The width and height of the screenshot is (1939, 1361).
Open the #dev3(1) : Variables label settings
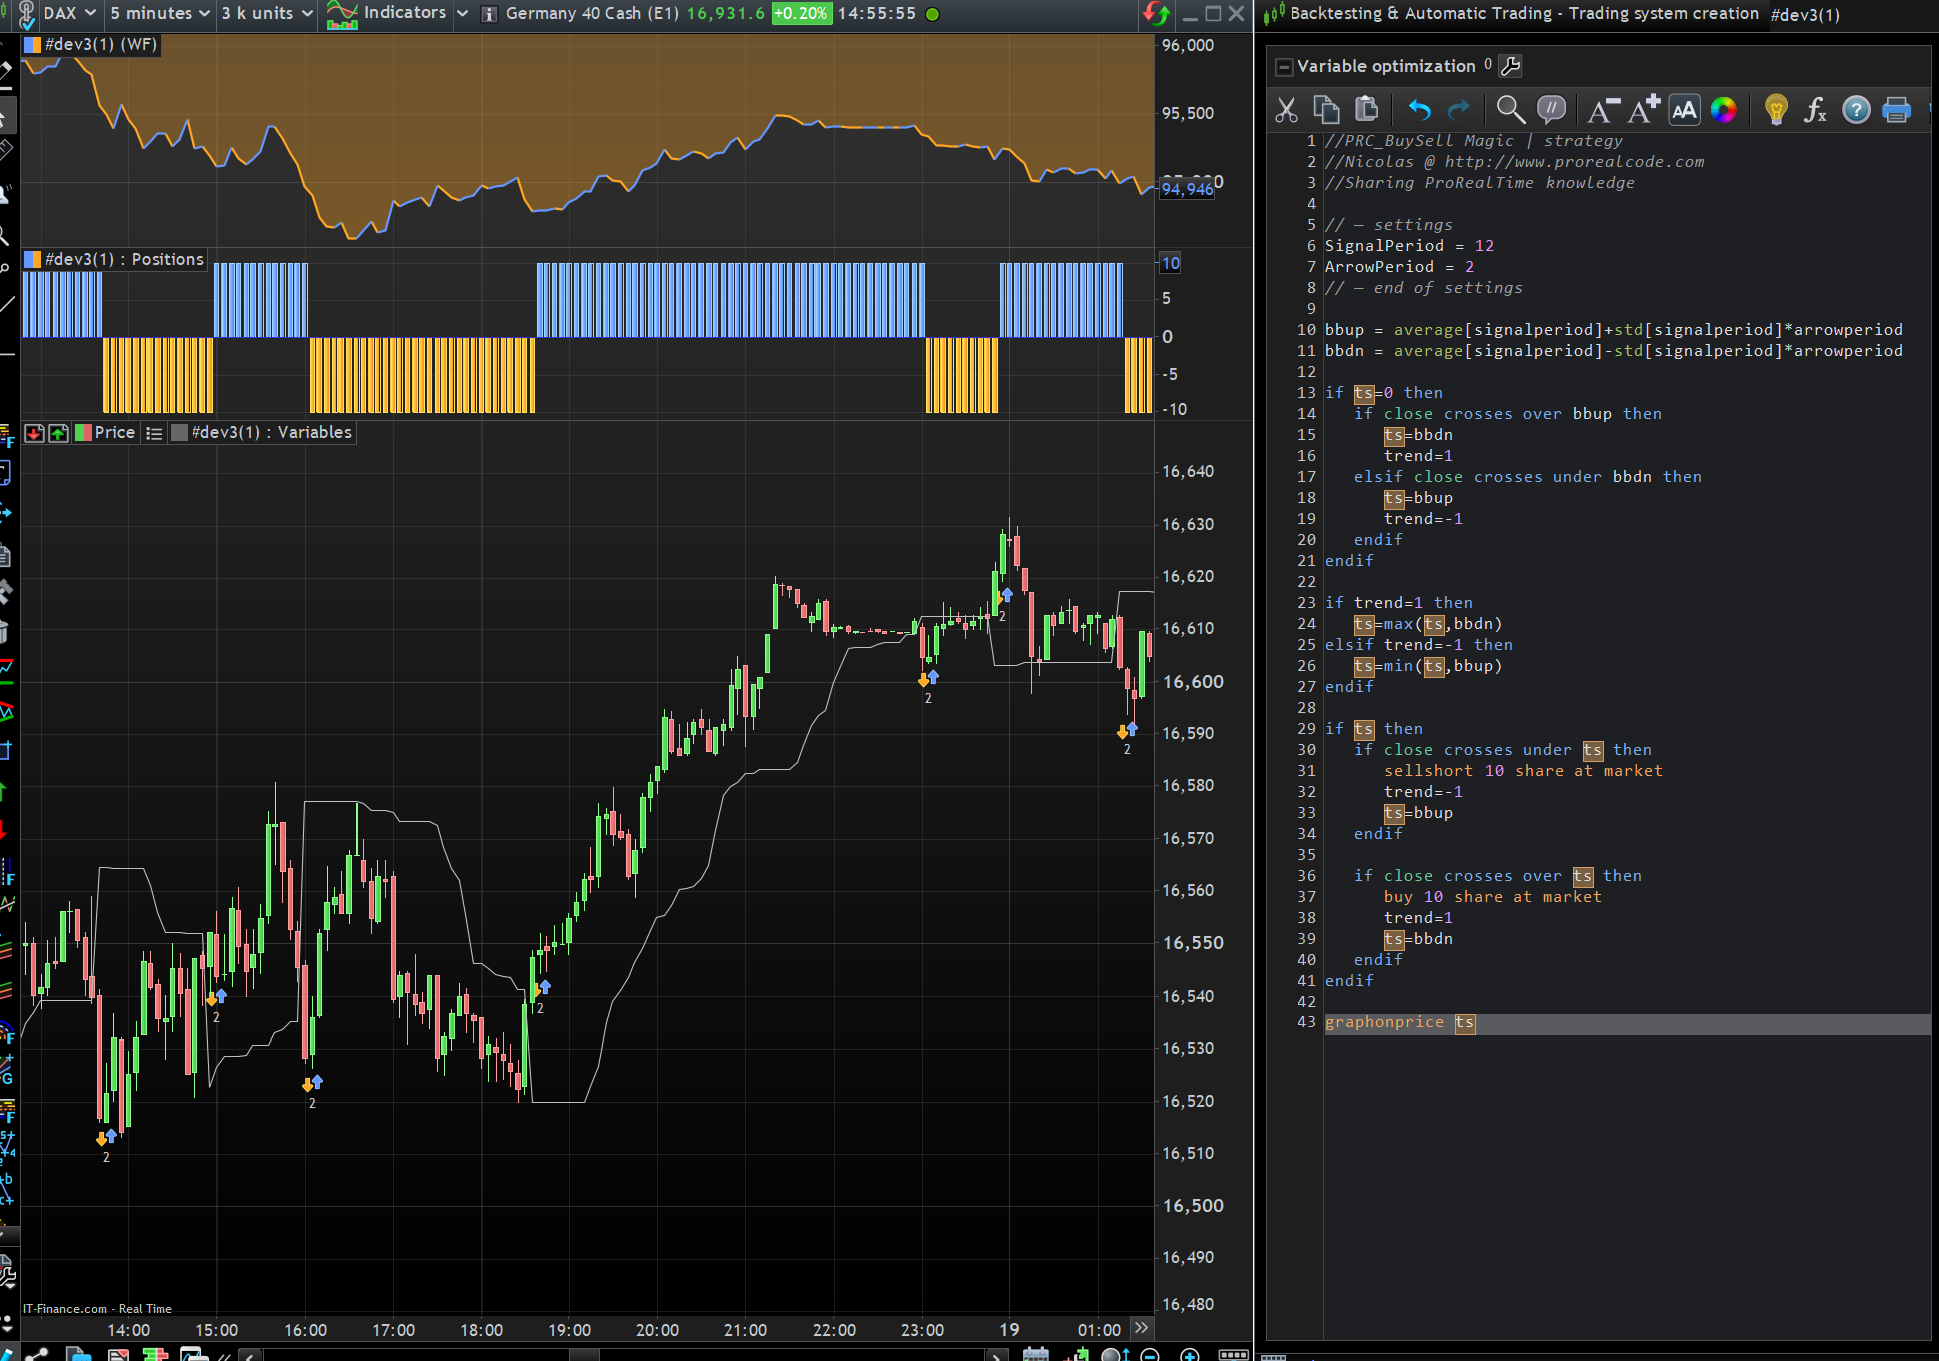click(x=271, y=433)
